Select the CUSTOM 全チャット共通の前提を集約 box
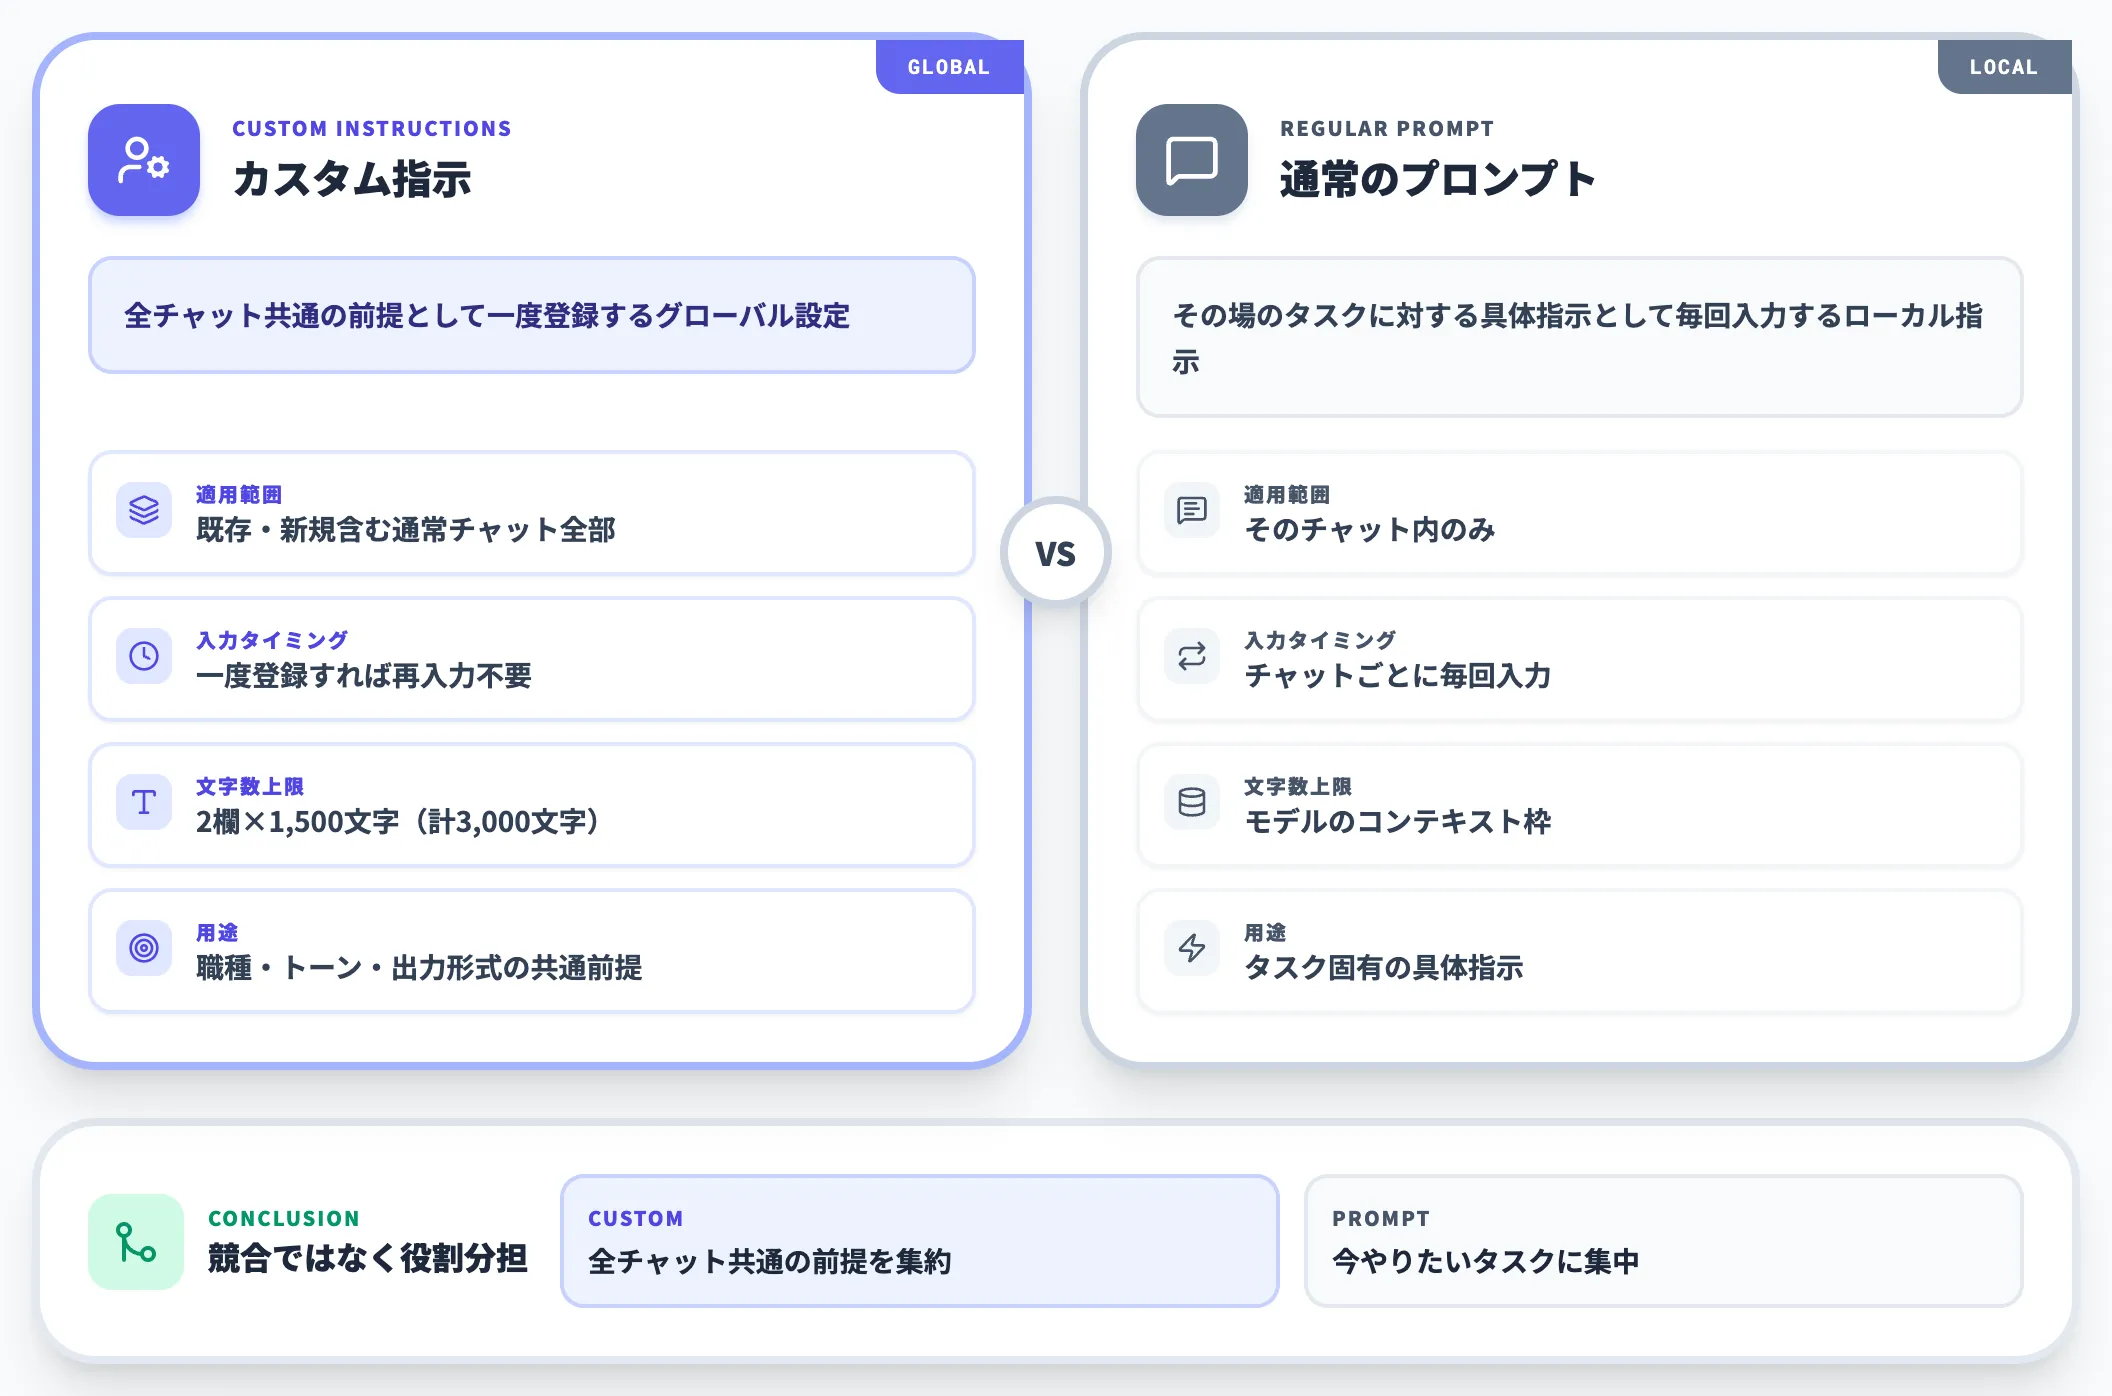The image size is (2112, 1396). [920, 1241]
